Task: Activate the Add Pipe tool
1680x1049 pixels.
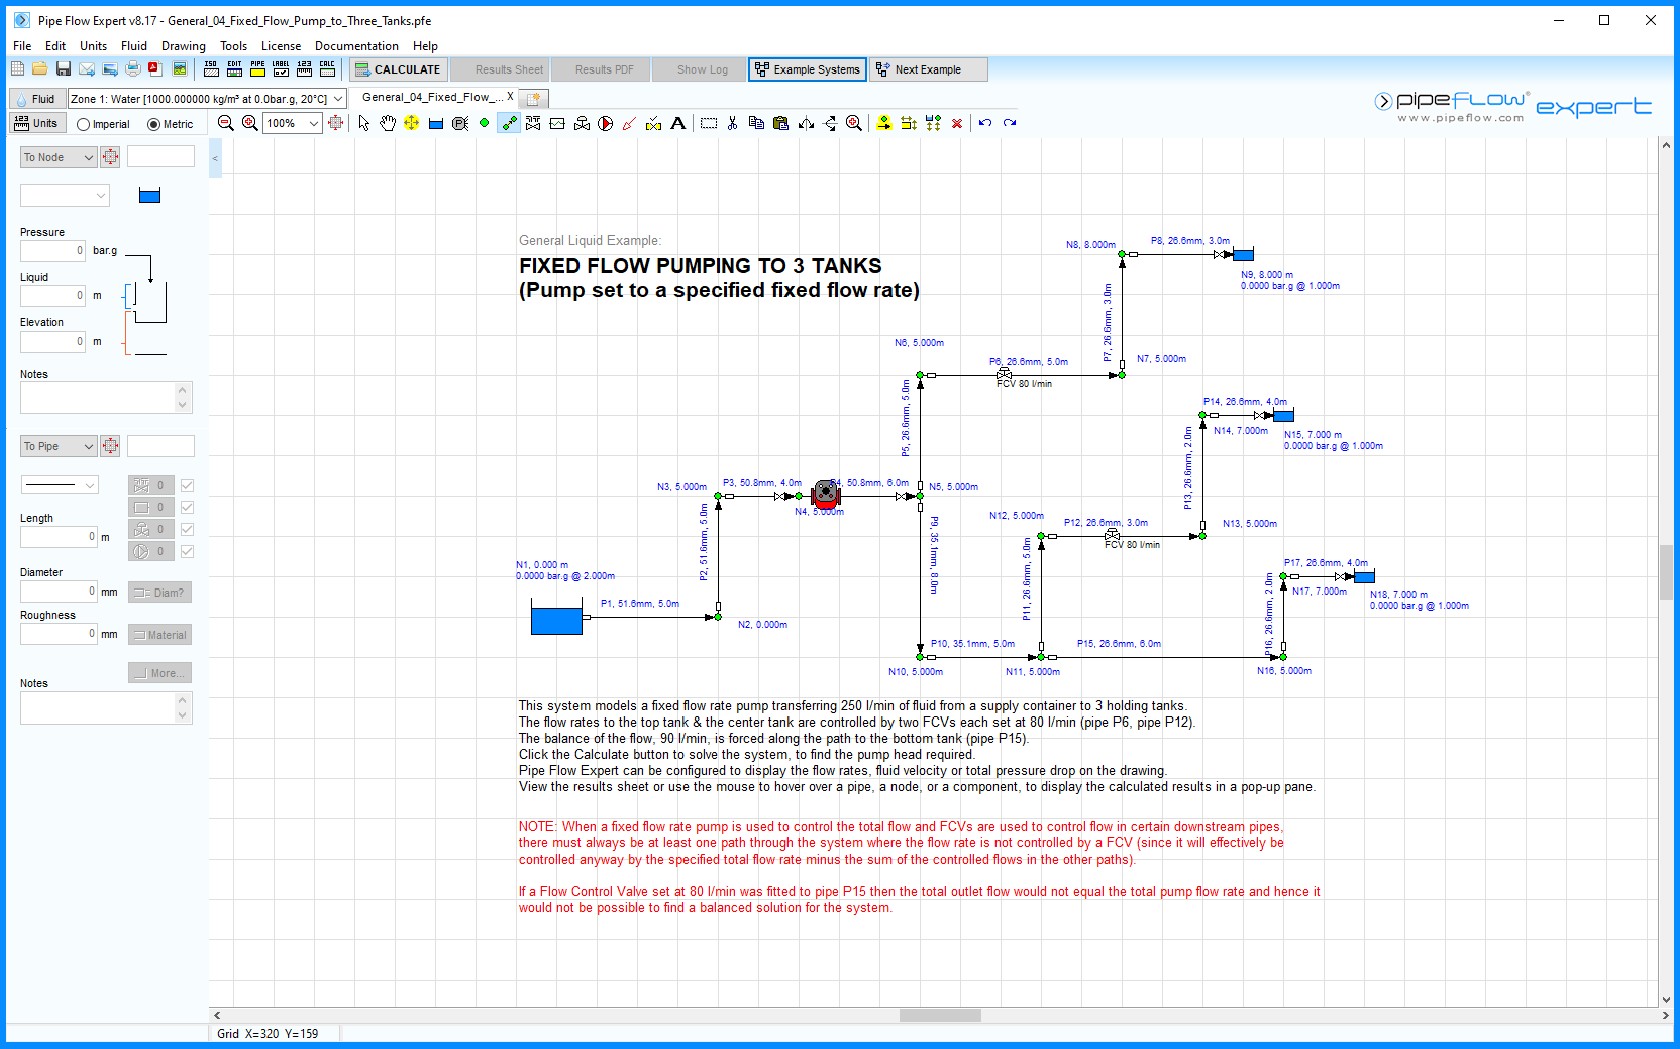Action: coord(509,123)
